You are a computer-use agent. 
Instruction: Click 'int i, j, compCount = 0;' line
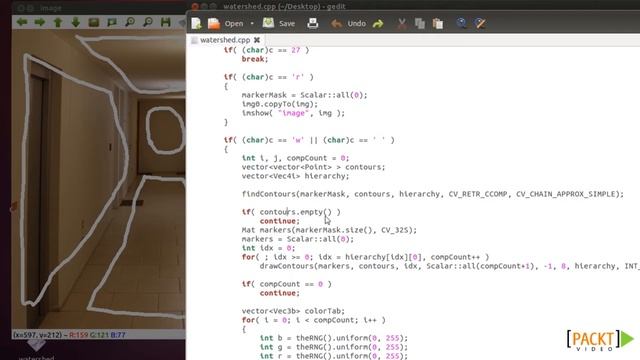pos(296,158)
